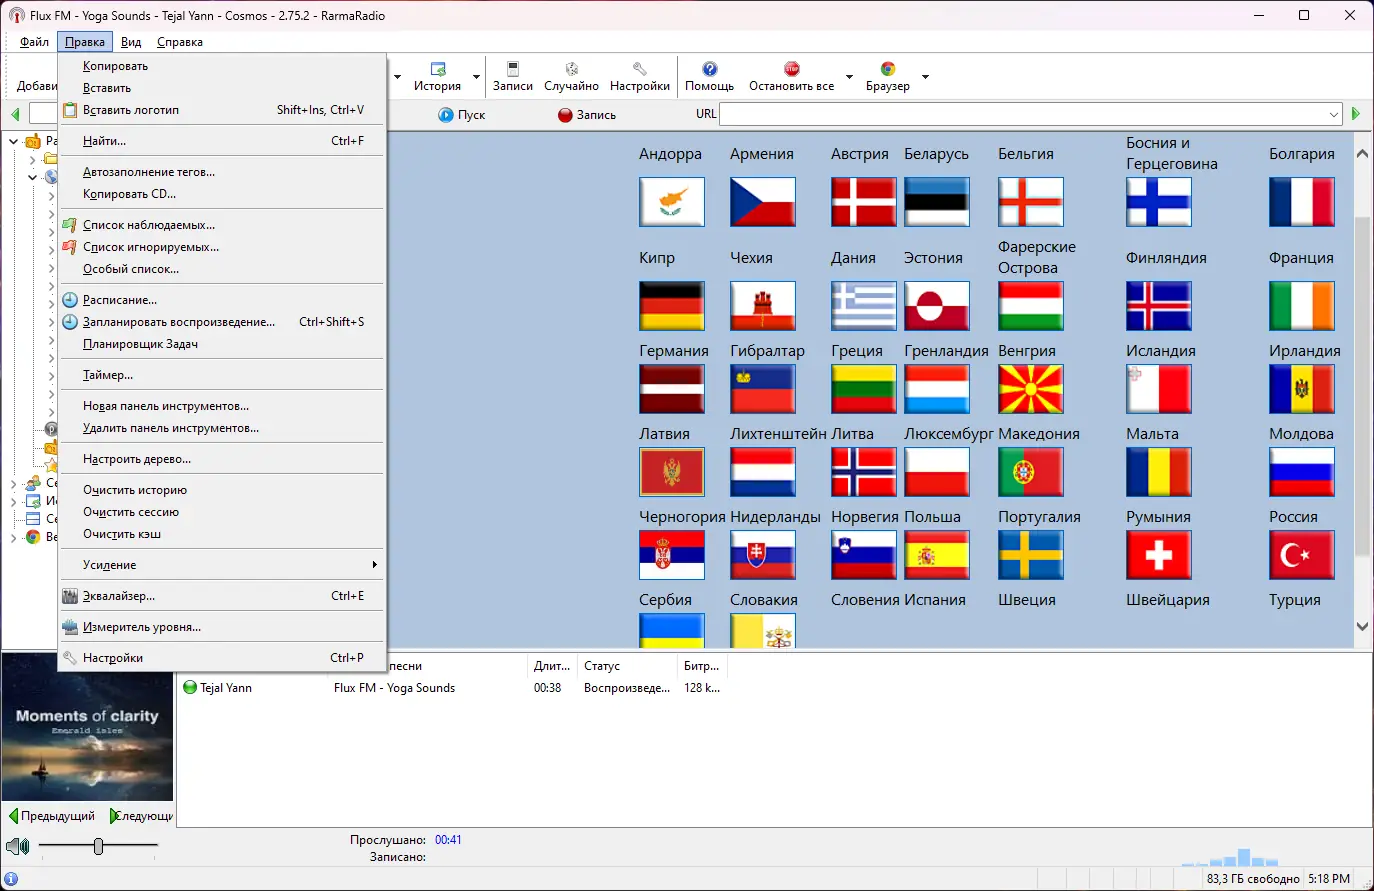Click Вставить логотип menu entry
This screenshot has height=891, width=1374.
(x=222, y=110)
